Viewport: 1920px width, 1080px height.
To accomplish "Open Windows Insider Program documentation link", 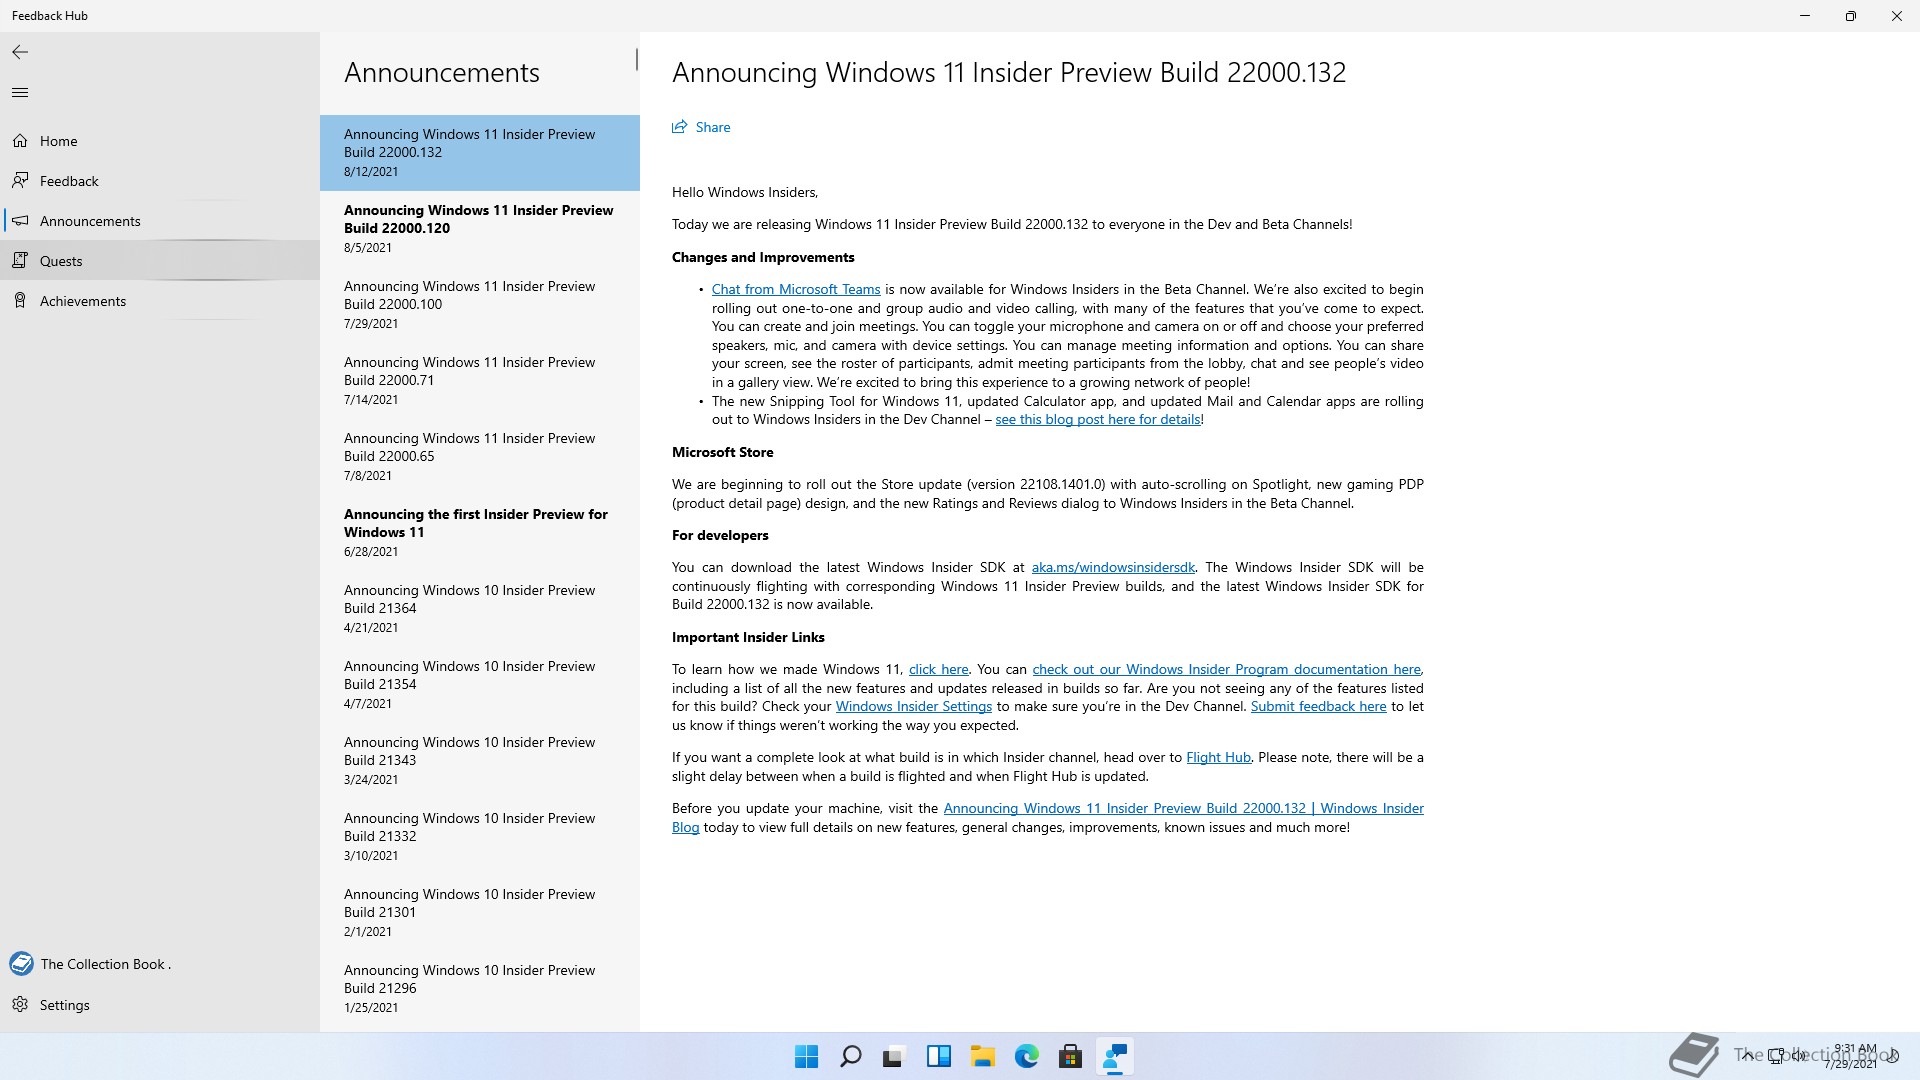I will tap(1226, 669).
